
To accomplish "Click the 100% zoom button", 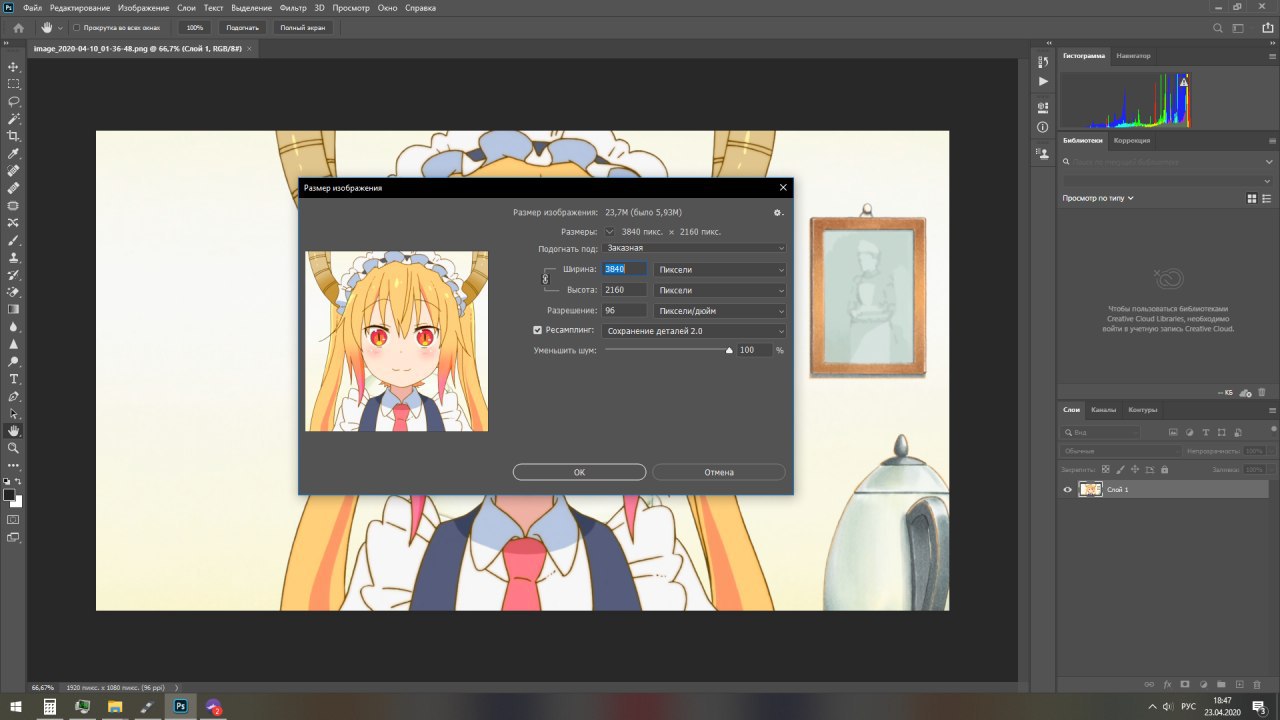I will (x=195, y=28).
